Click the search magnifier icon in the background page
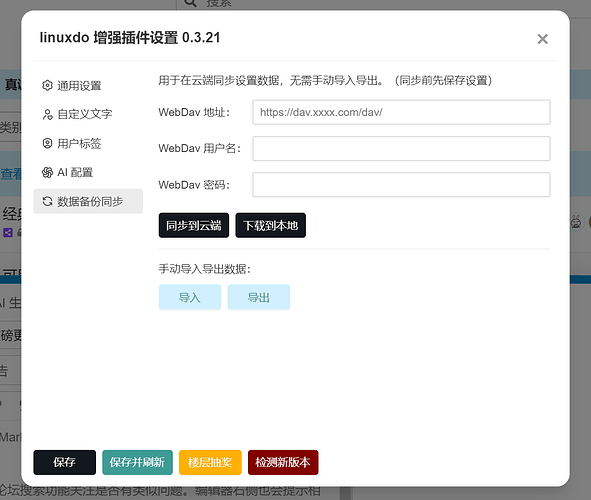The image size is (591, 500). click(x=191, y=3)
